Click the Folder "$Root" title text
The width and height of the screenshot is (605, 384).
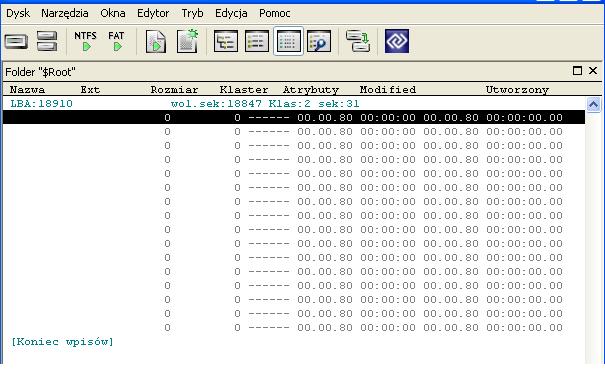(40, 72)
